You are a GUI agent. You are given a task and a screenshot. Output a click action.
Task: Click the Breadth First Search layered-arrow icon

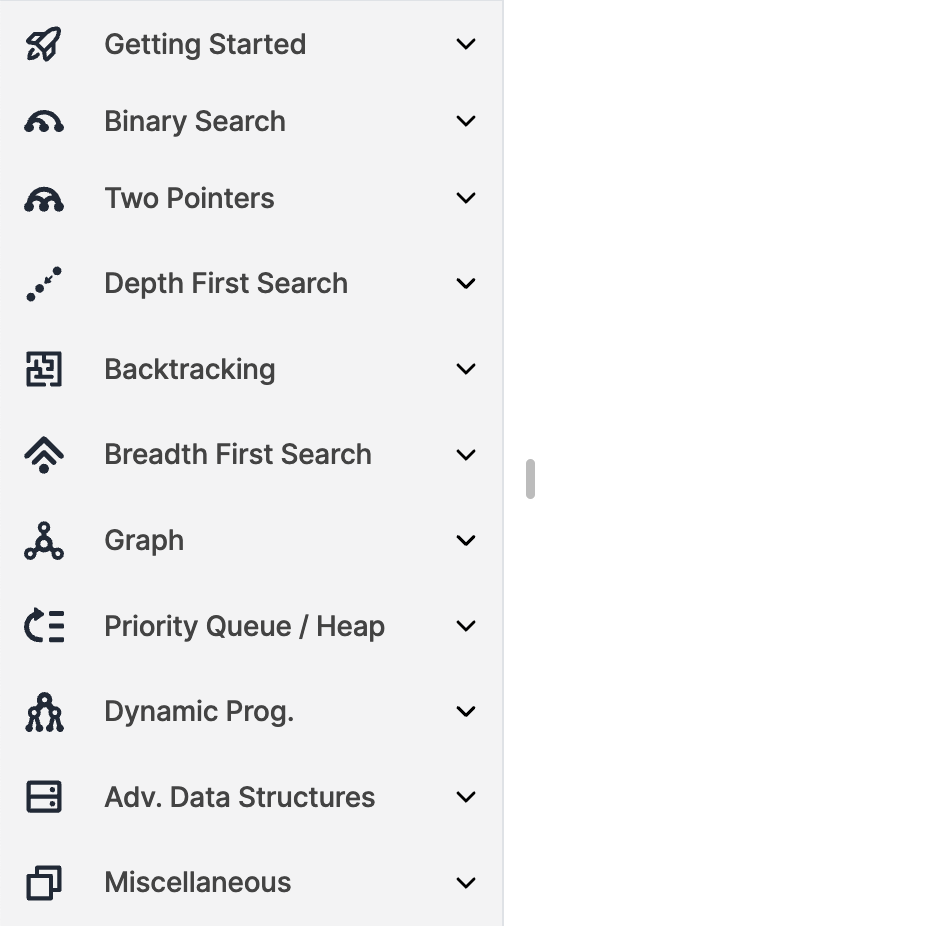coord(43,453)
